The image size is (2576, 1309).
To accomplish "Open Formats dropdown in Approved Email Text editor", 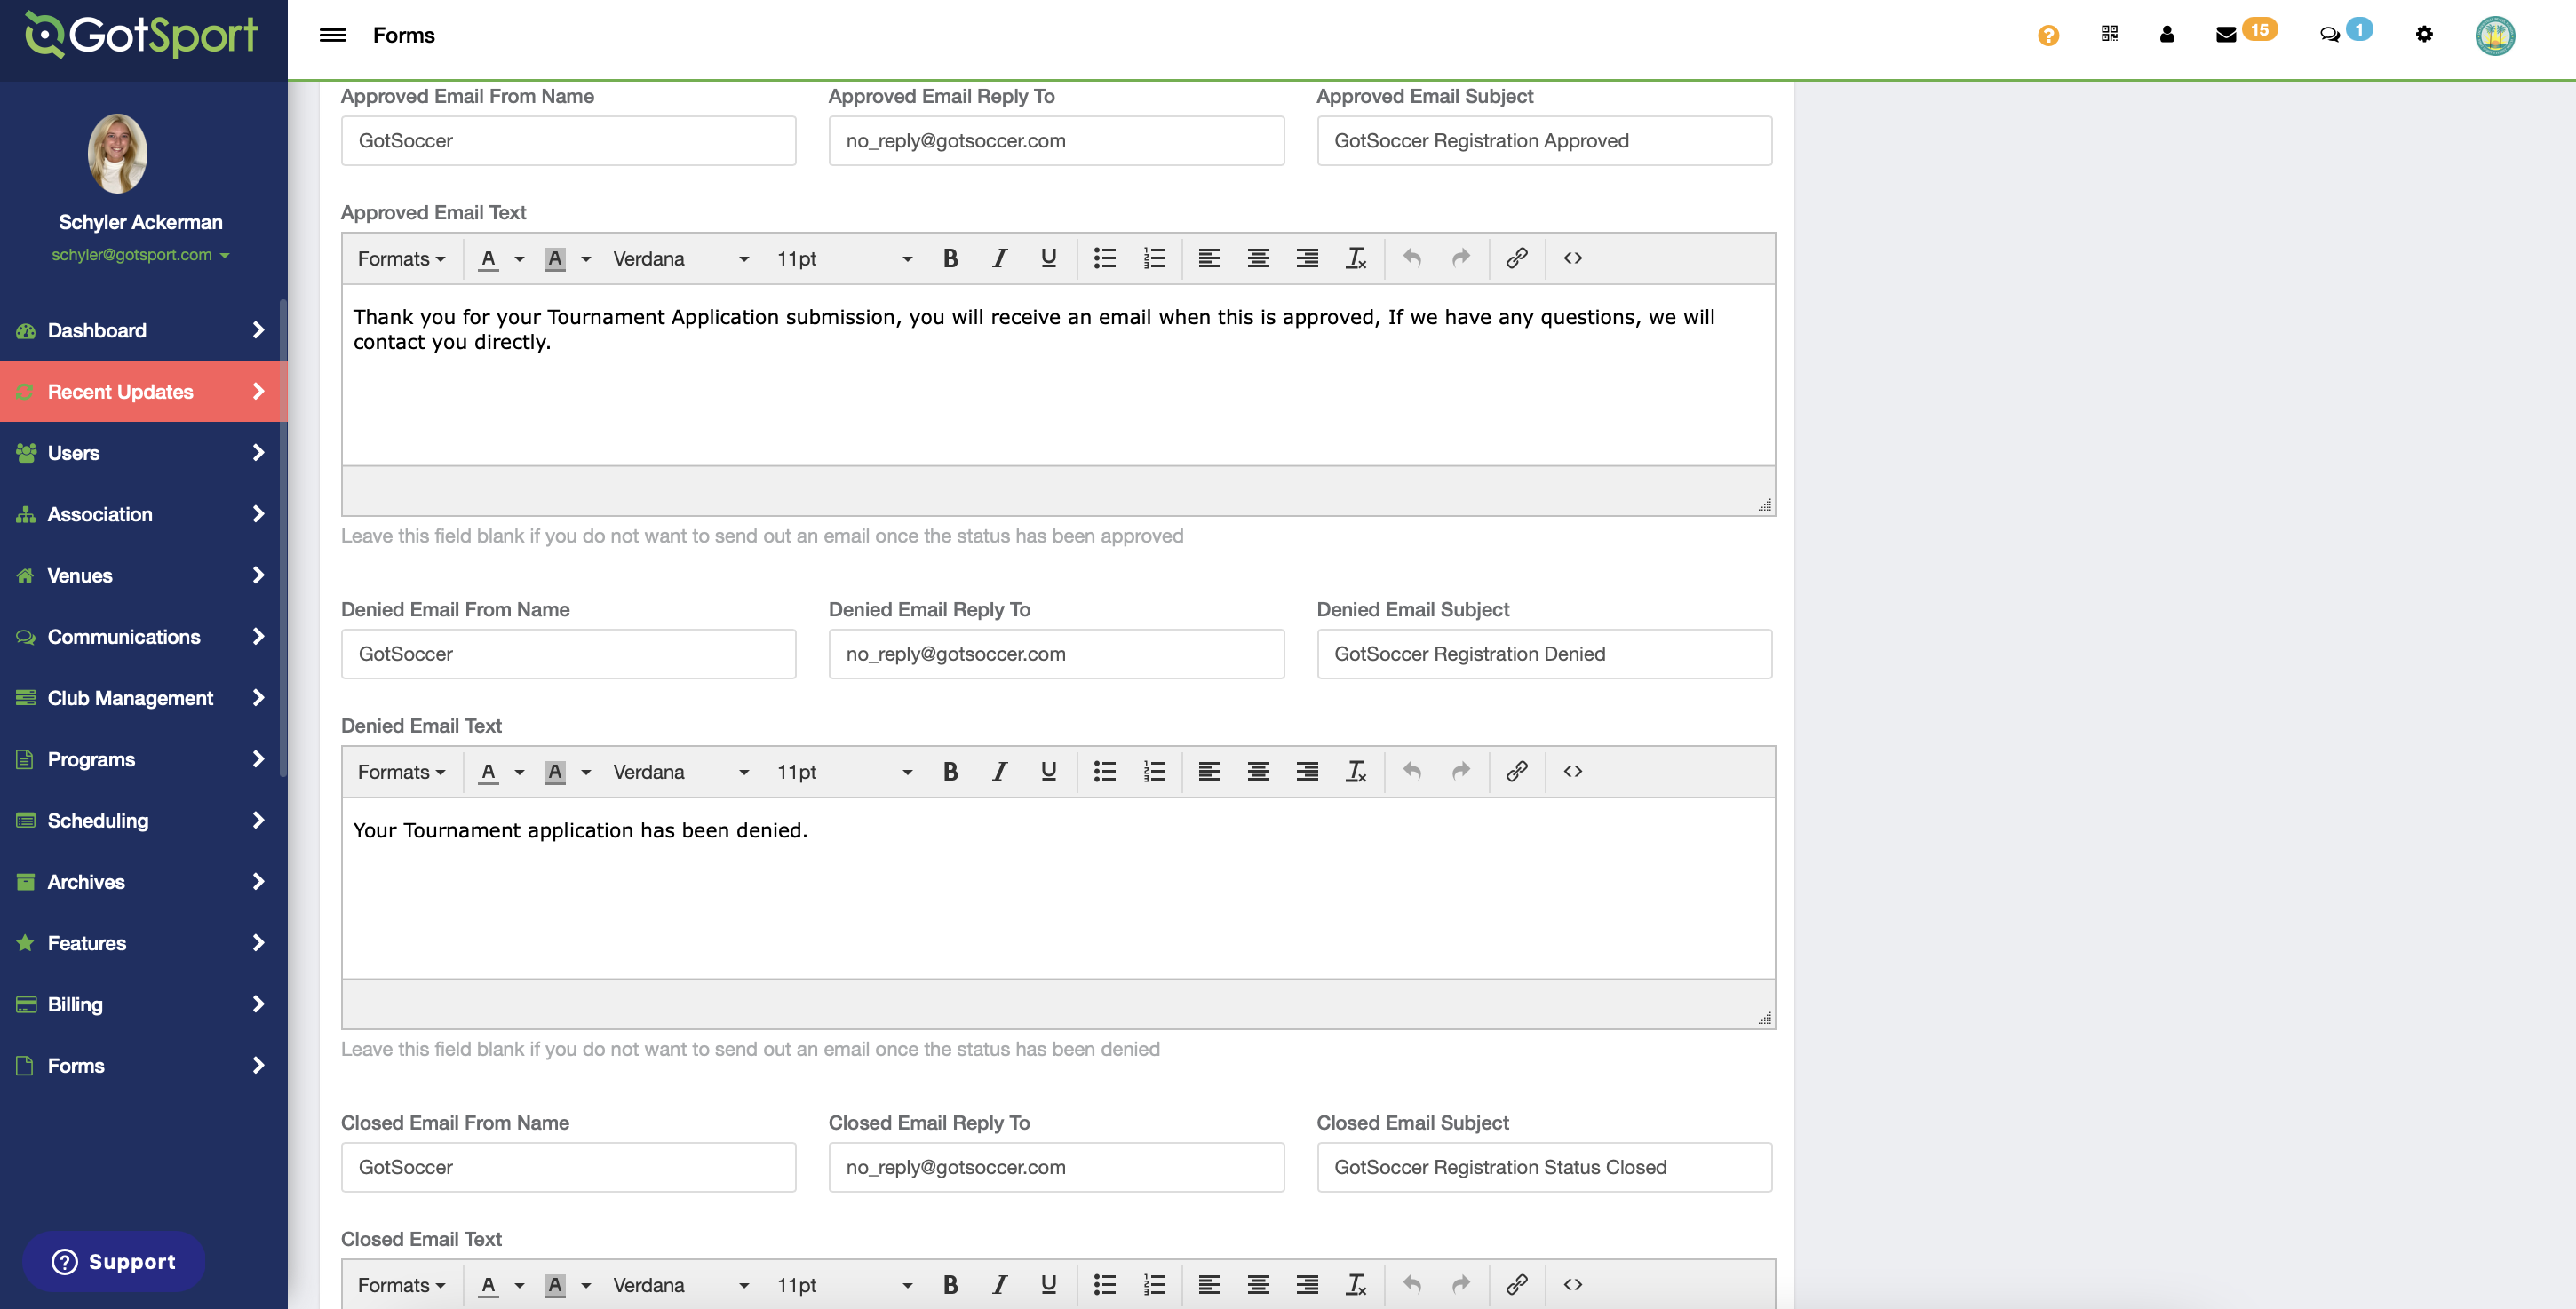I will pos(401,259).
